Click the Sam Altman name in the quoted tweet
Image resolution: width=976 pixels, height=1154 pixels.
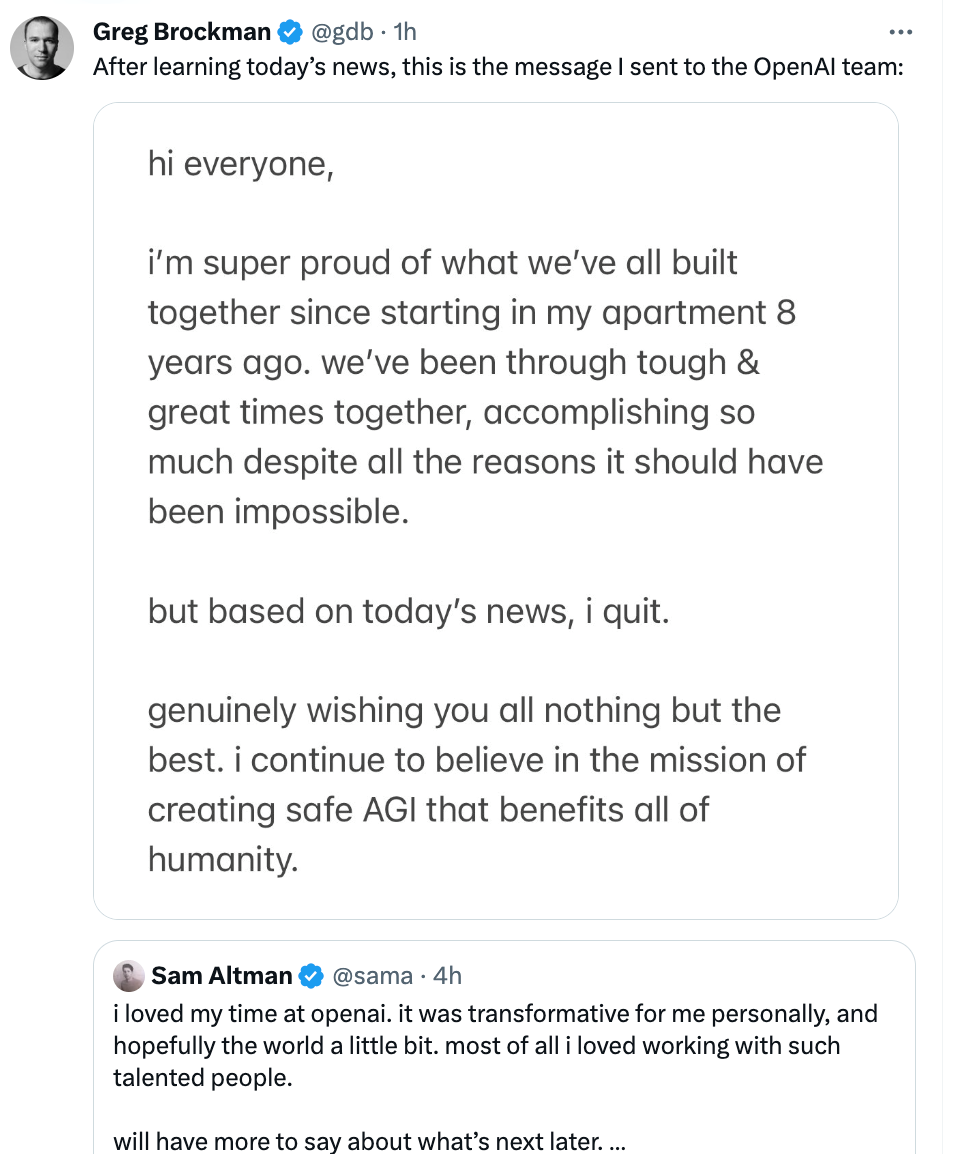[222, 976]
